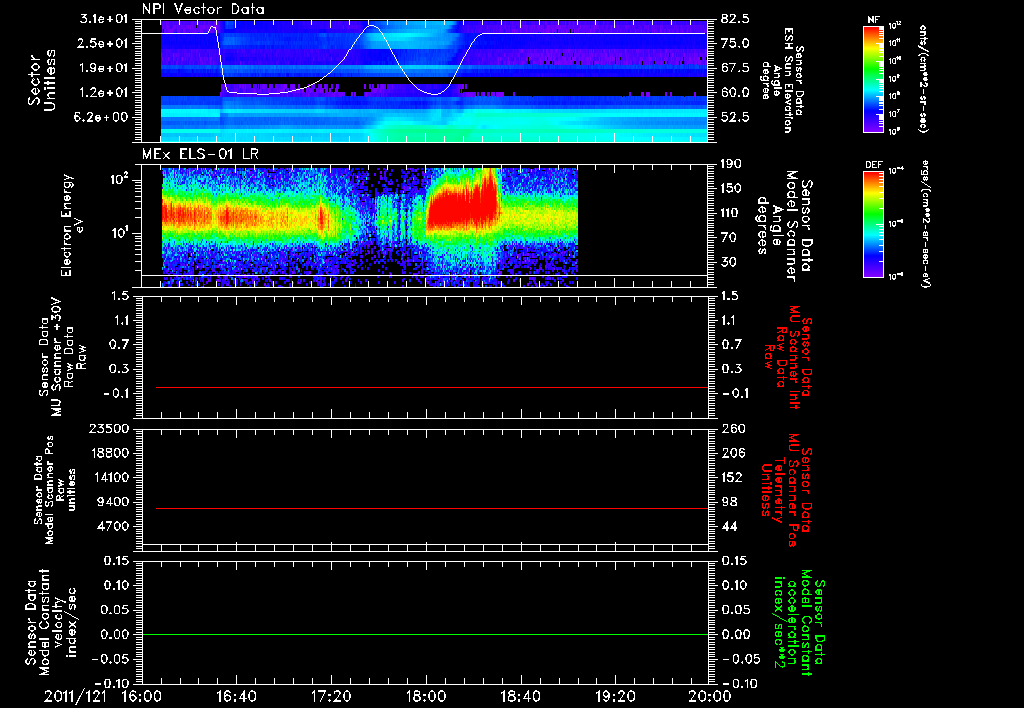
Task: Click the red MU Scanner Pos Telemetry label
Action: [787, 490]
